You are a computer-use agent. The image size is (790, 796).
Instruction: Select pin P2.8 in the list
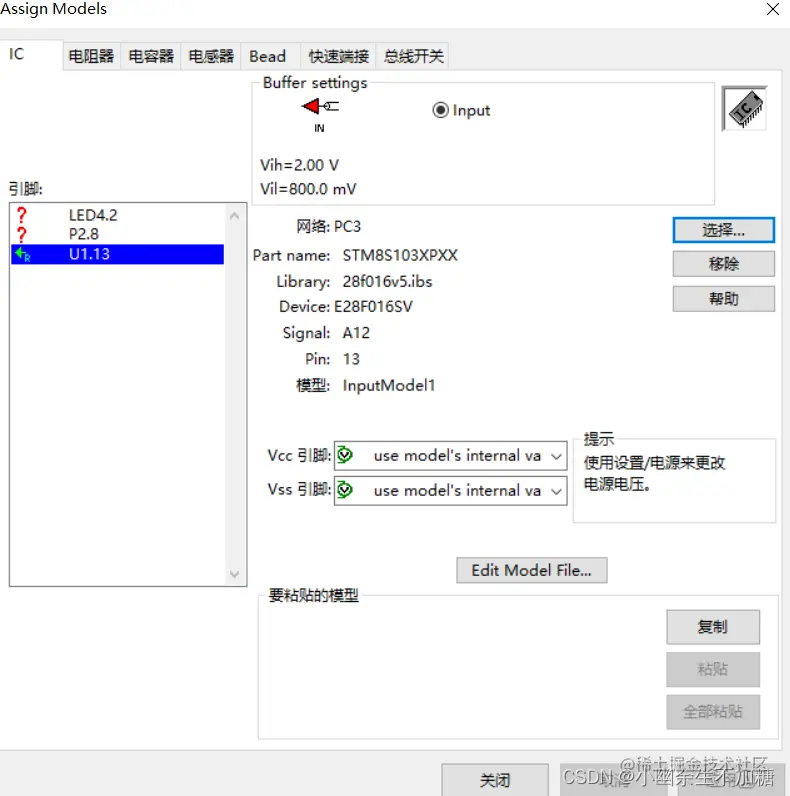click(117, 235)
